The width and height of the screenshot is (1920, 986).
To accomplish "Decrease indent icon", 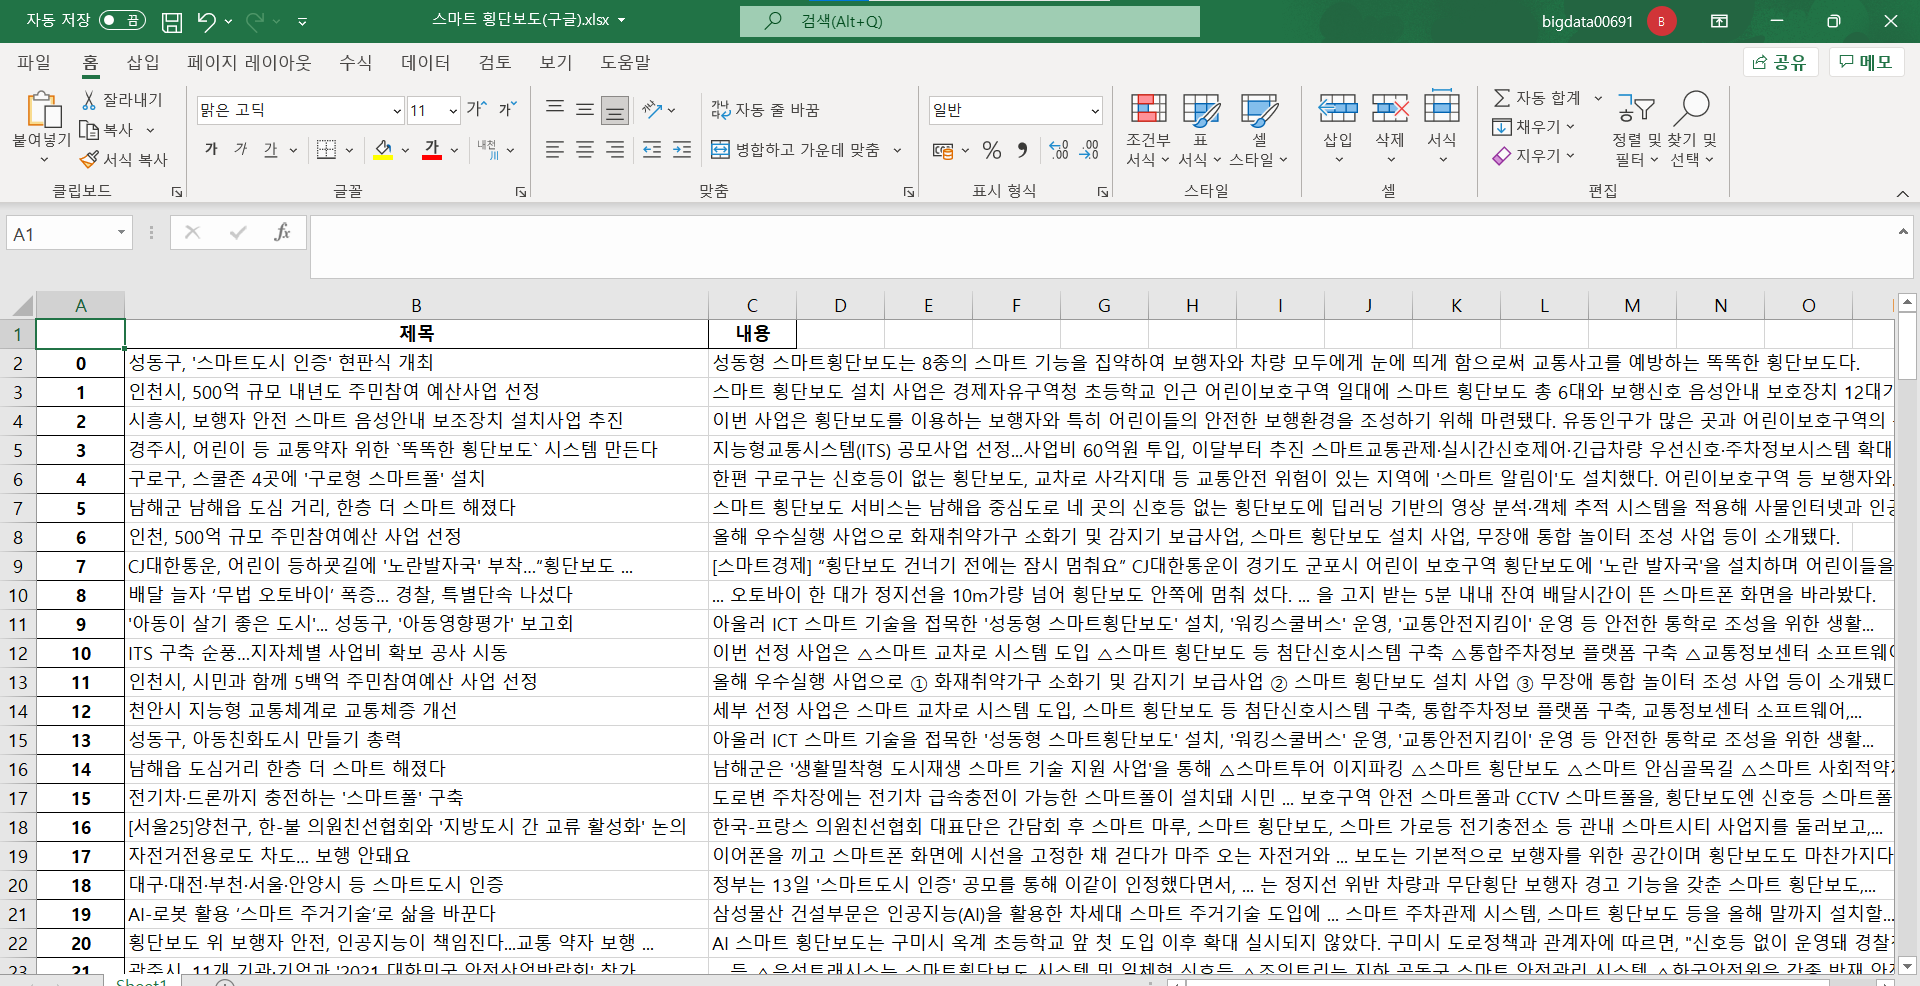I will [x=652, y=149].
